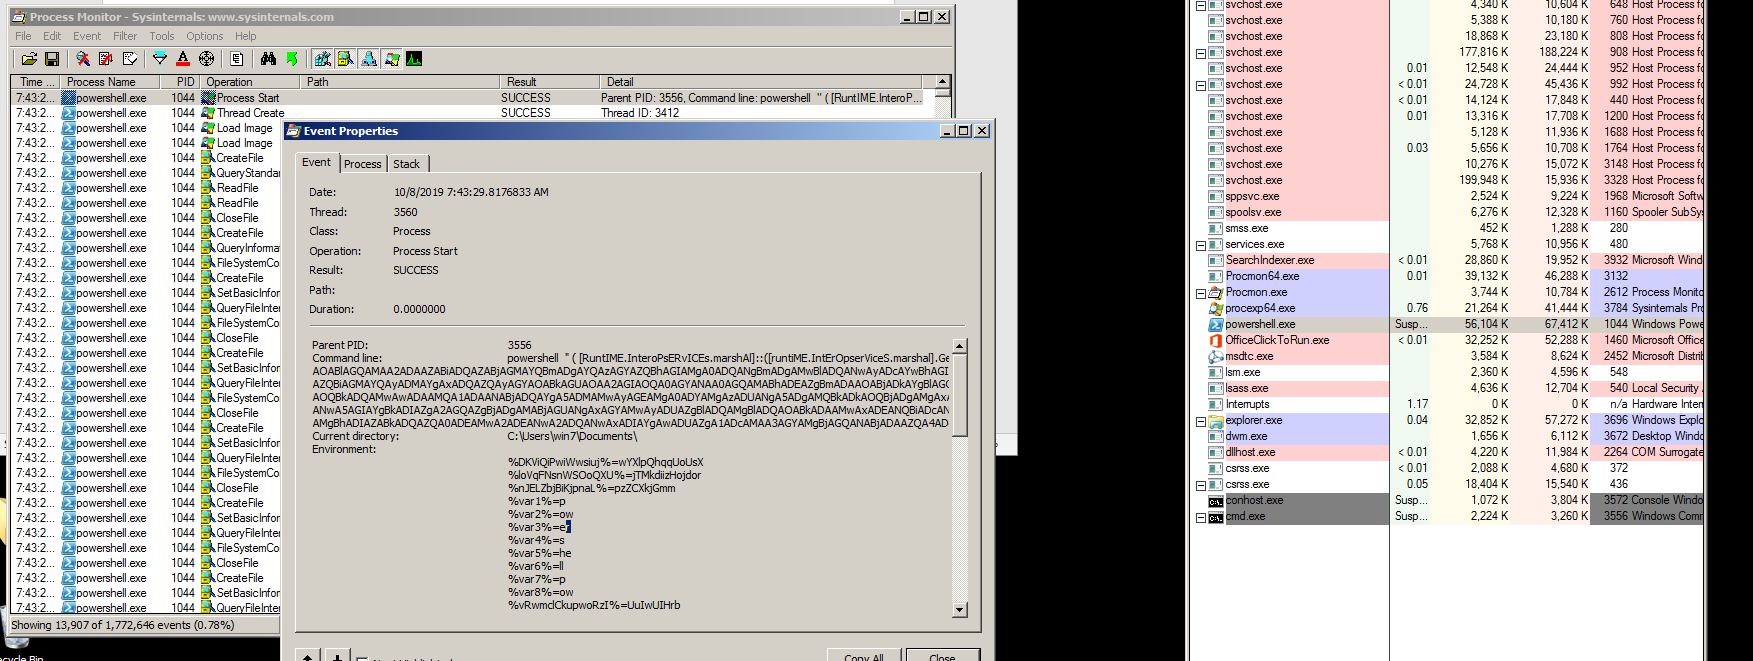Viewport: 1753px width, 661px height.
Task: Go to next event with down arrow button
Action: [338, 656]
